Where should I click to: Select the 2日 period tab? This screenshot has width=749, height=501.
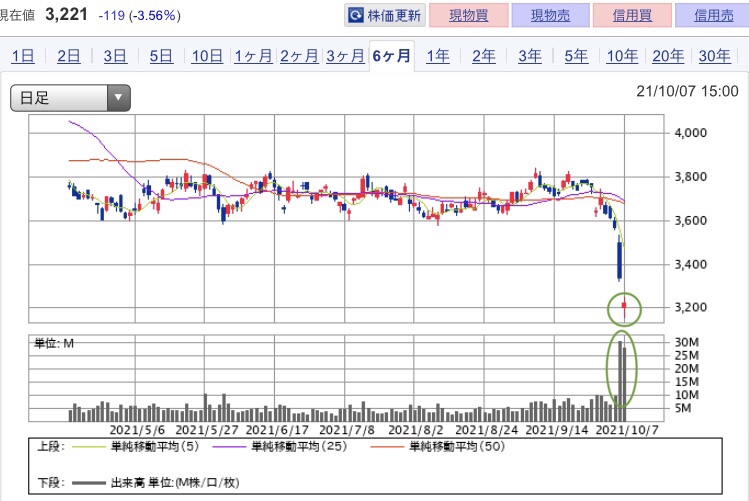pyautogui.click(x=69, y=56)
